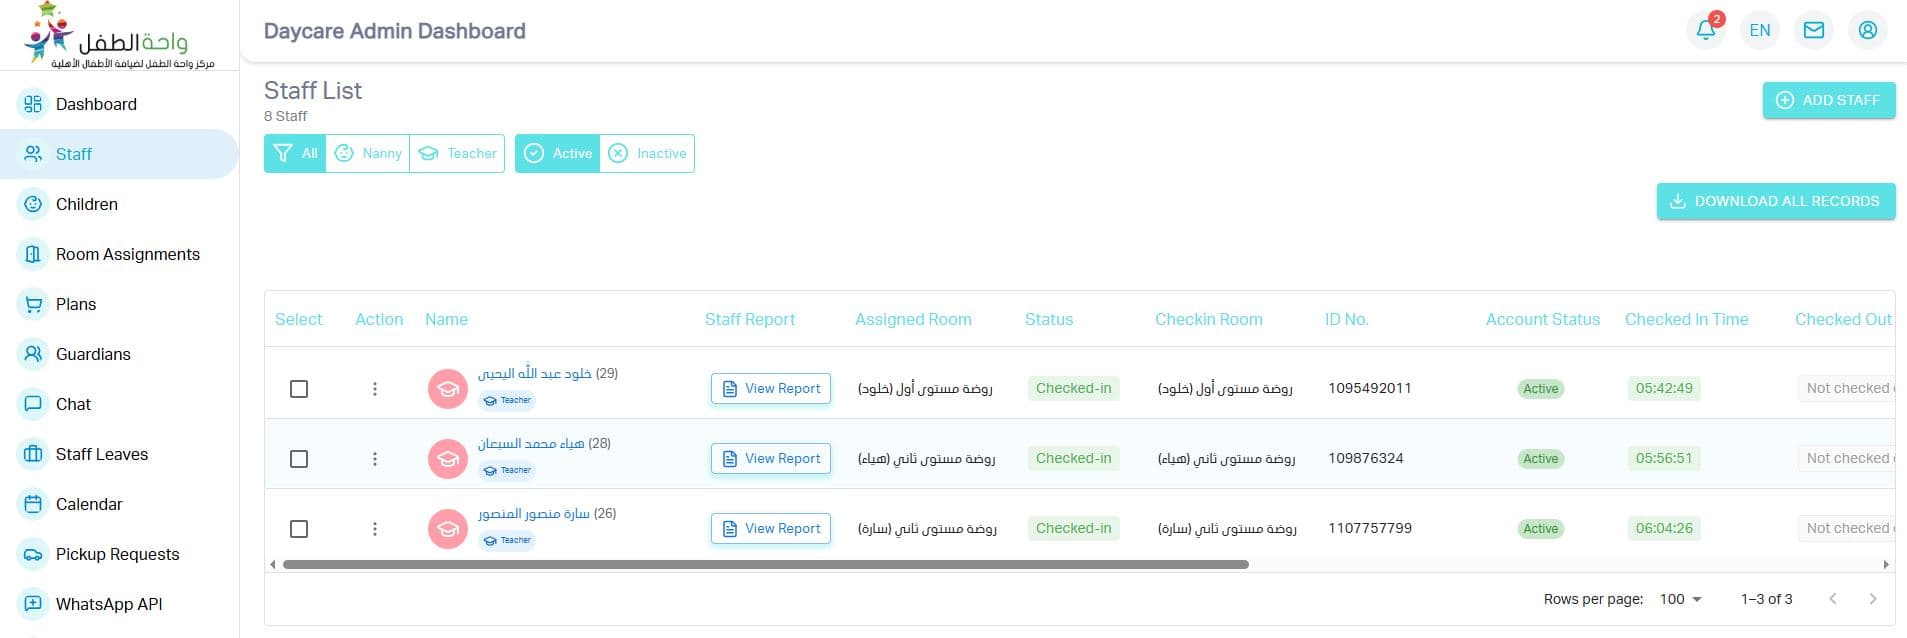
Task: Show Inactive staff members
Action: click(x=647, y=153)
